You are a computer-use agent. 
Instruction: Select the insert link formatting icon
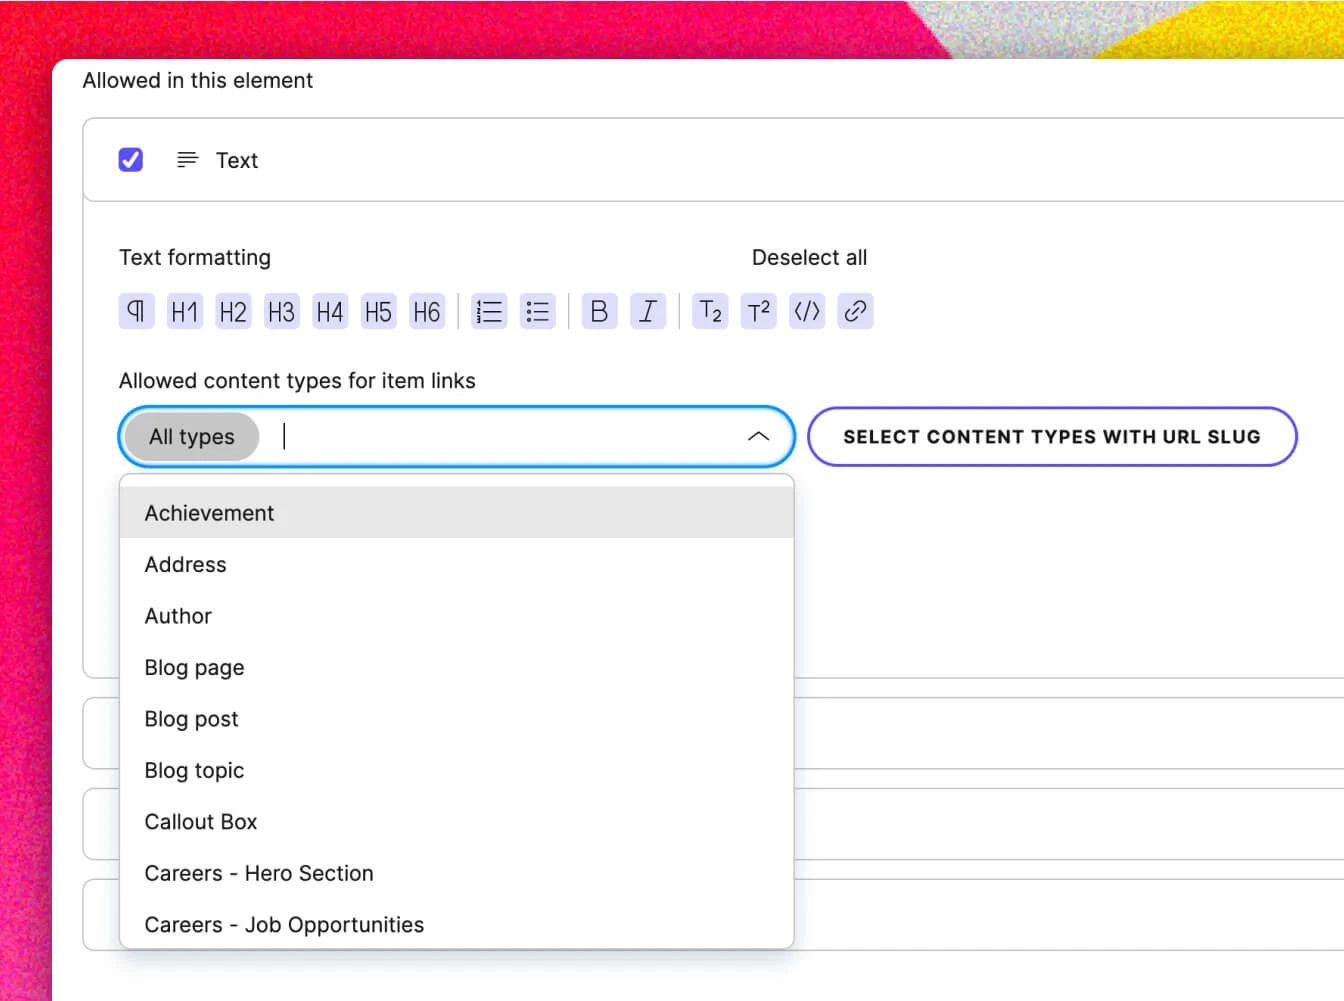tap(855, 311)
